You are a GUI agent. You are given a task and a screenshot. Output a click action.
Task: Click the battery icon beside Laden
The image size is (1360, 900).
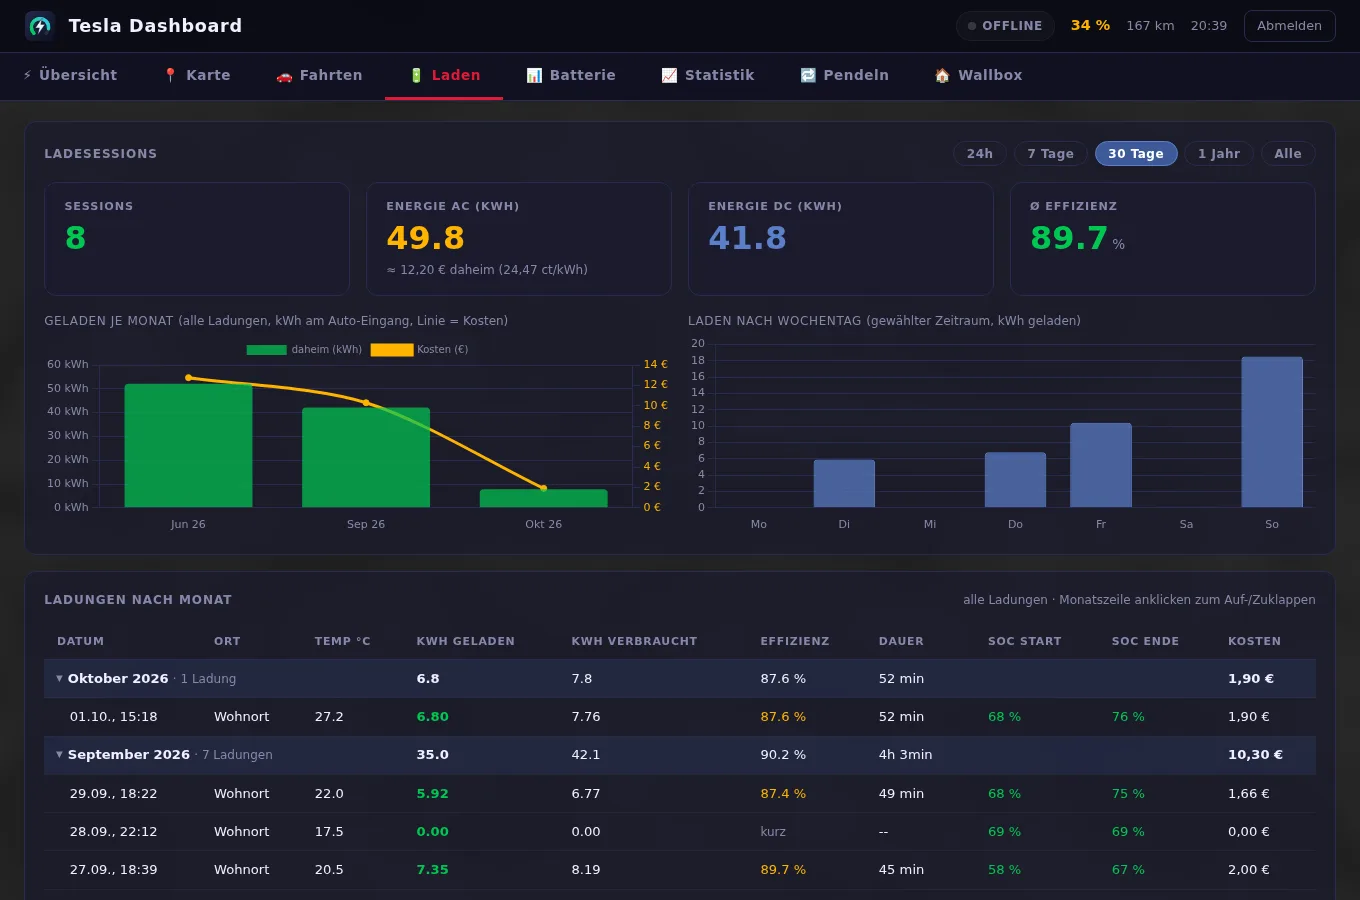[416, 75]
